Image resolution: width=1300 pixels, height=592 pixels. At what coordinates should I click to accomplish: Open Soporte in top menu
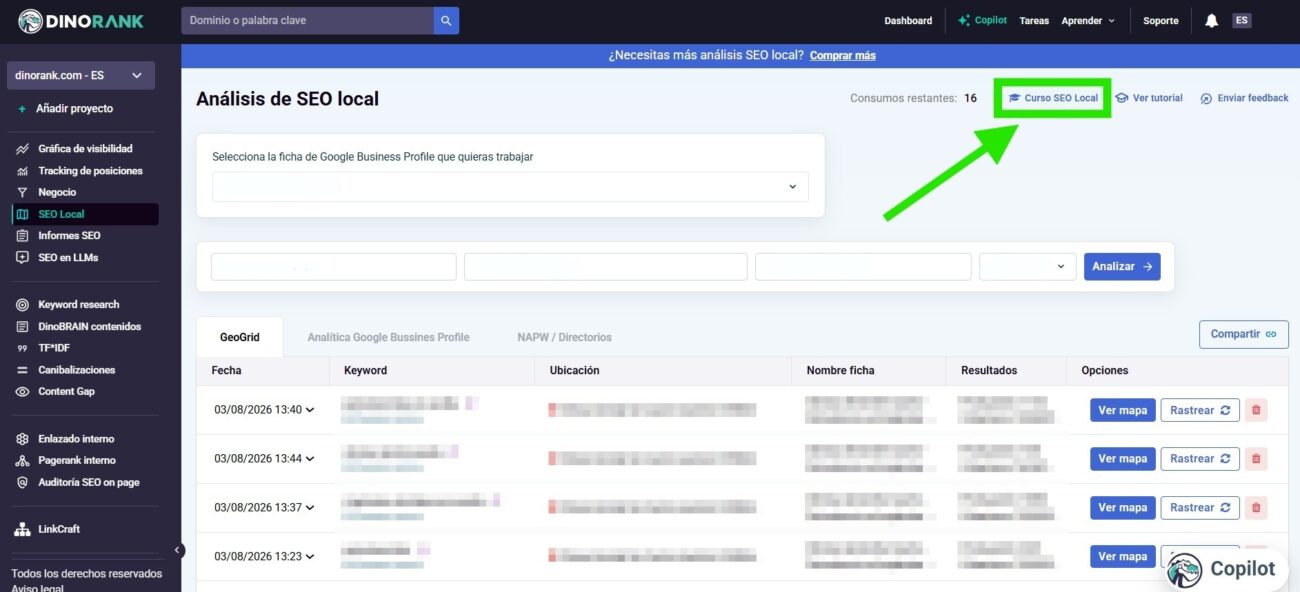click(x=1161, y=20)
